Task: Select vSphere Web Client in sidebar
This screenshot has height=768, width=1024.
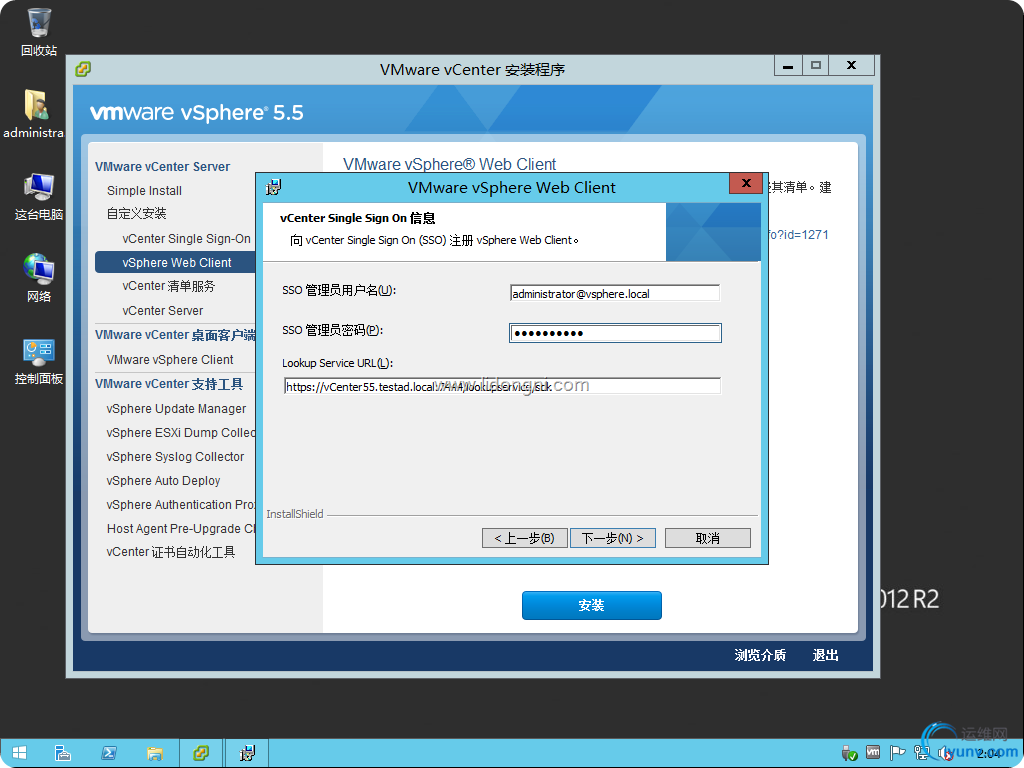Action: point(175,263)
